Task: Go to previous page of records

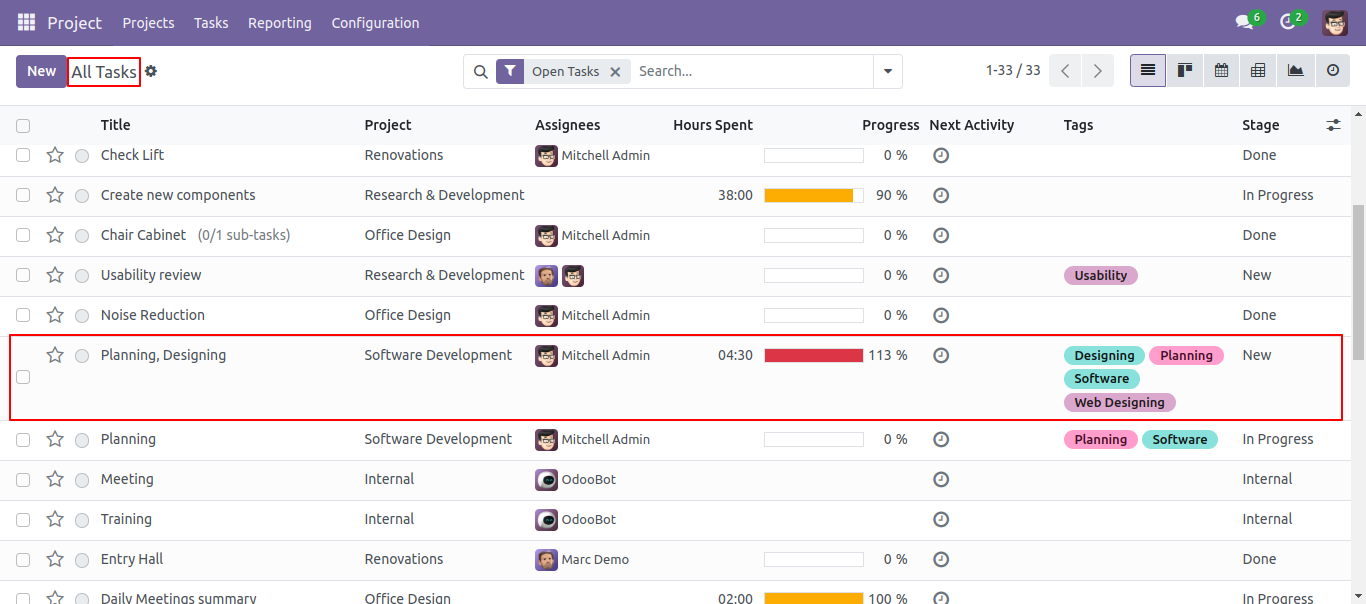Action: (1066, 71)
